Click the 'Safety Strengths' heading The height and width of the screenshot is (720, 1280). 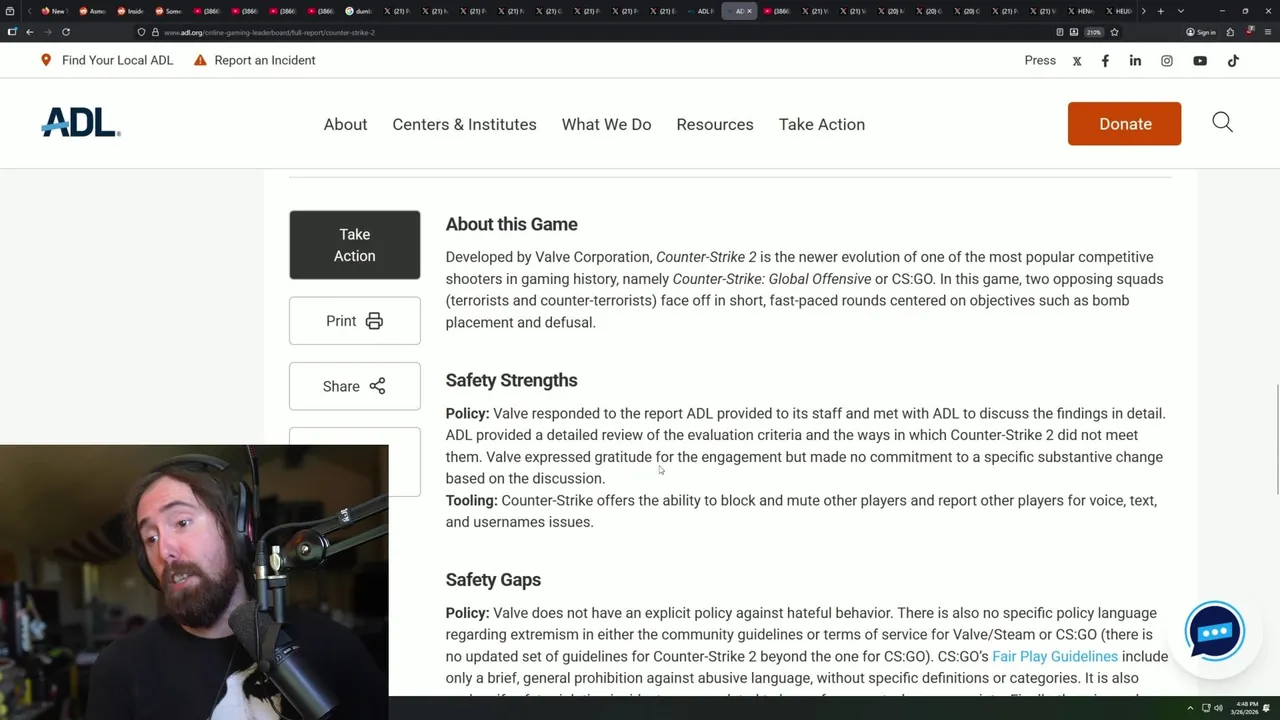[511, 381]
